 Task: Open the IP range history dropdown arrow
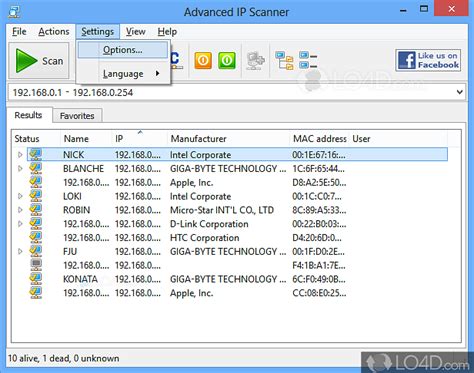tap(460, 92)
